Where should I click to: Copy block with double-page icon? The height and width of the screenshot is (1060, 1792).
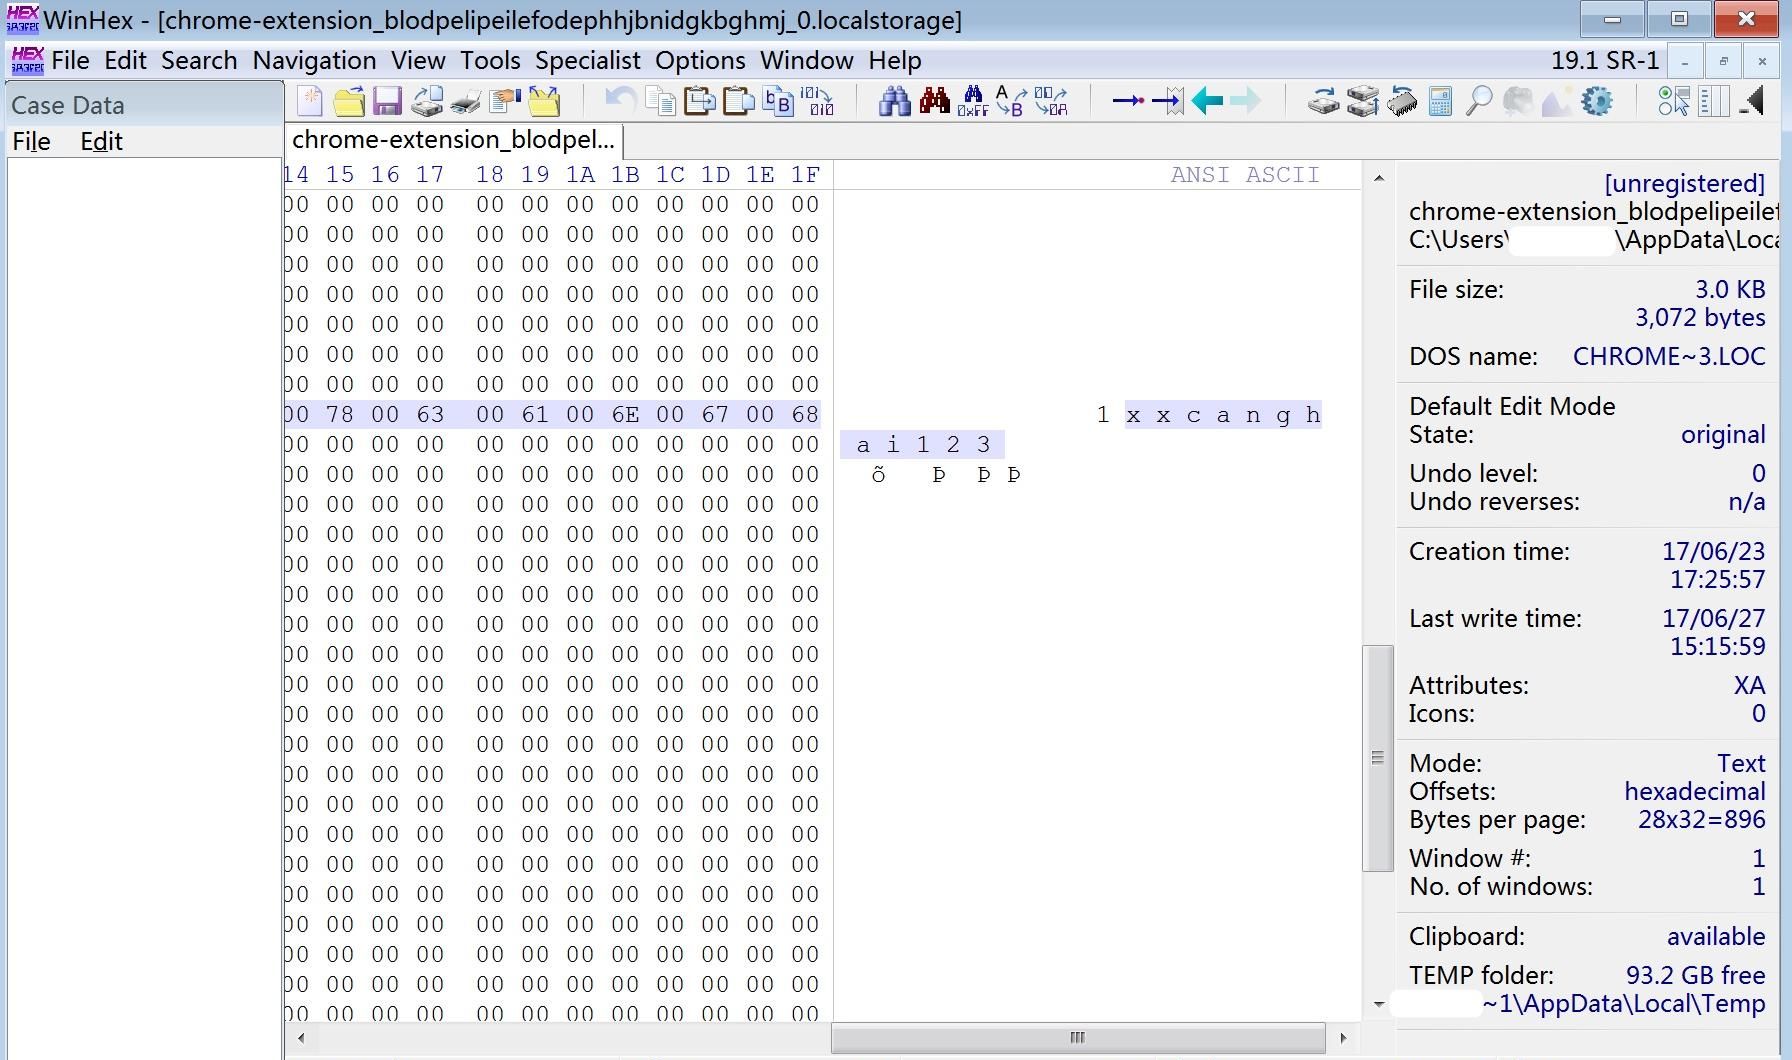tap(660, 101)
